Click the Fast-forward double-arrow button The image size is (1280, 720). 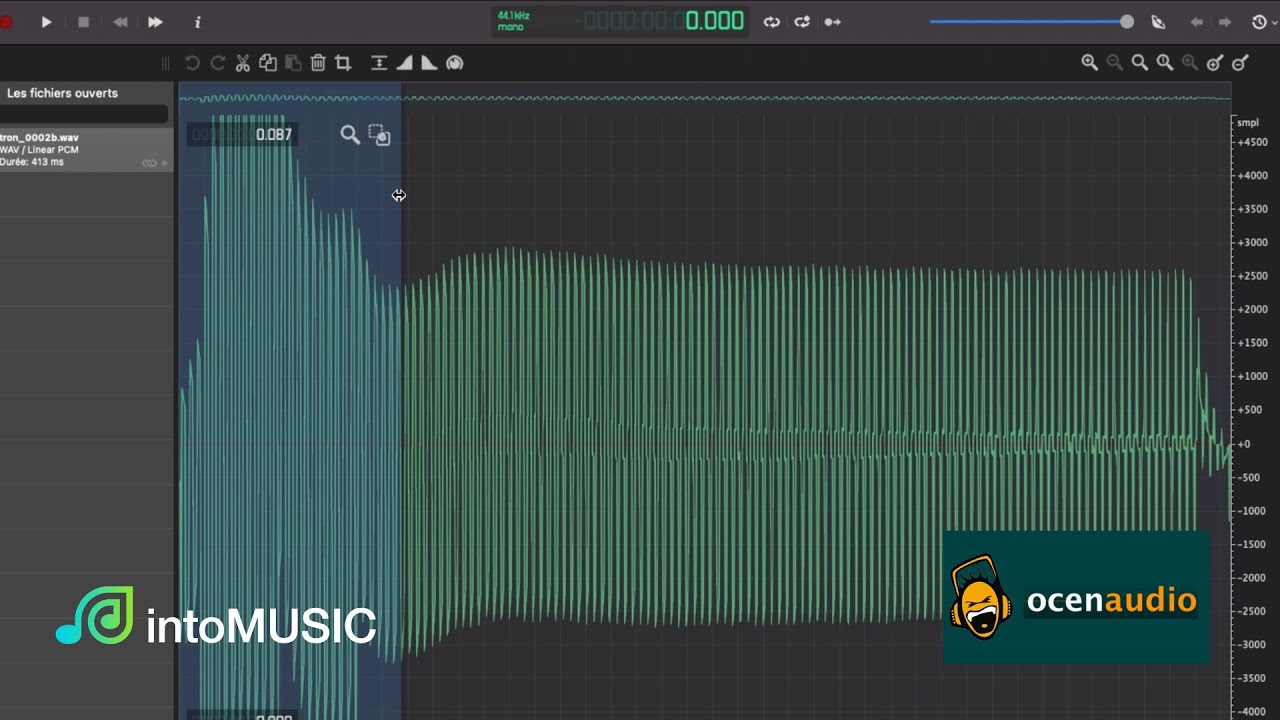tap(155, 22)
